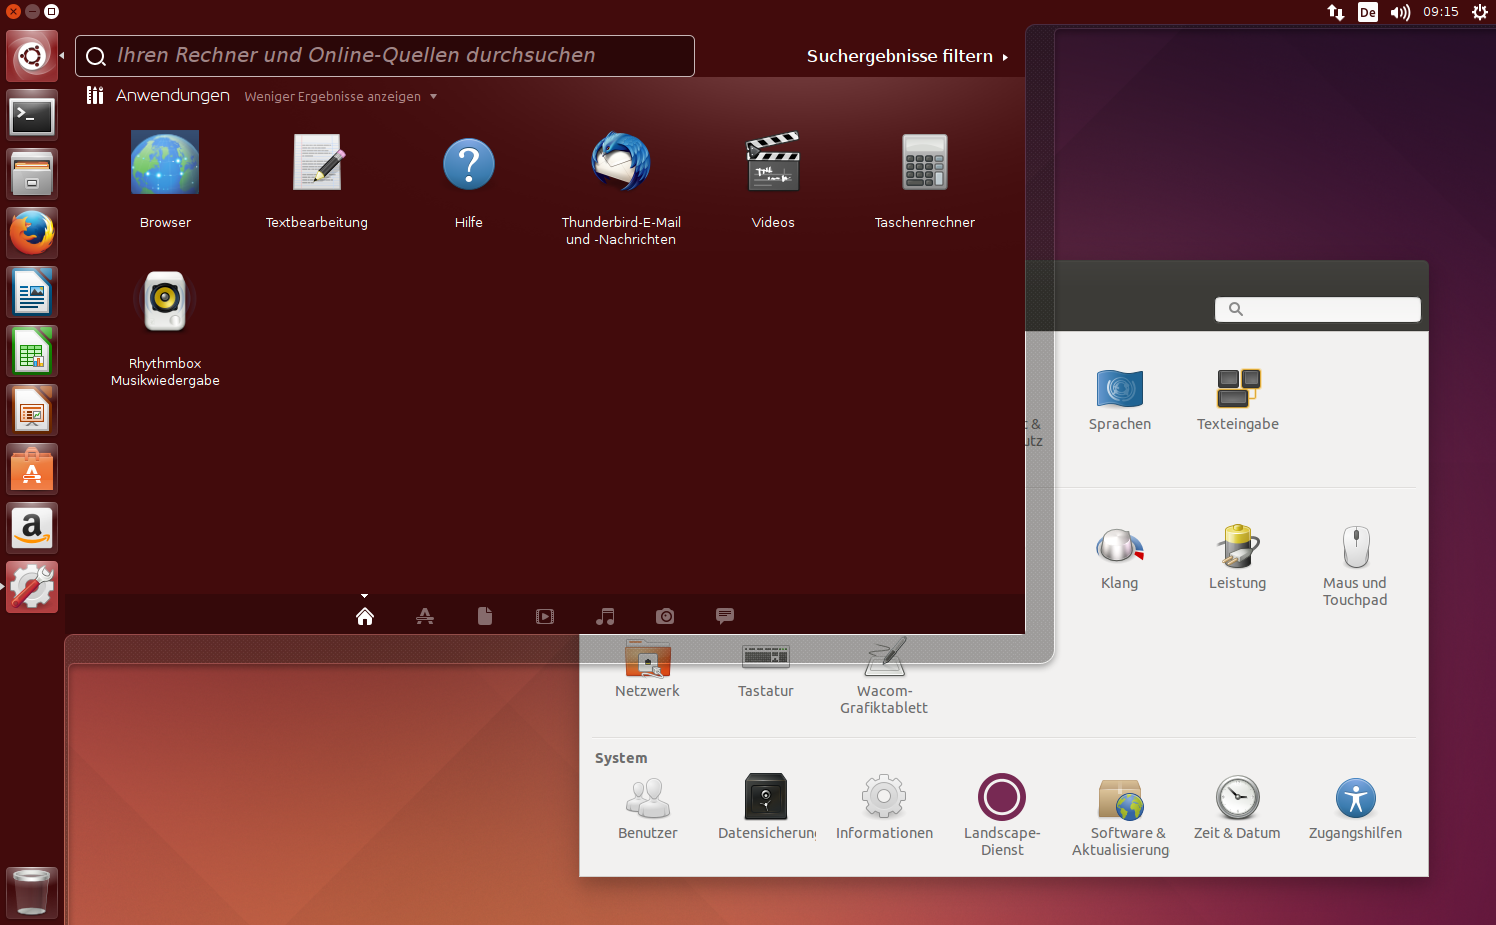The width and height of the screenshot is (1496, 925).
Task: Open Zugangshilfen accessibility settings
Action: pos(1355,807)
